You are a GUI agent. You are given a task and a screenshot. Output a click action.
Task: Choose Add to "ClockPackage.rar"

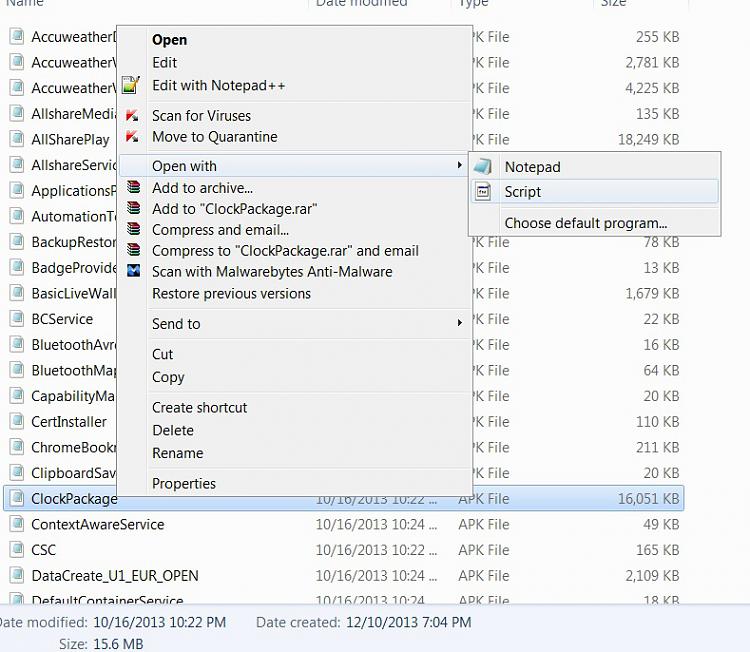click(234, 209)
